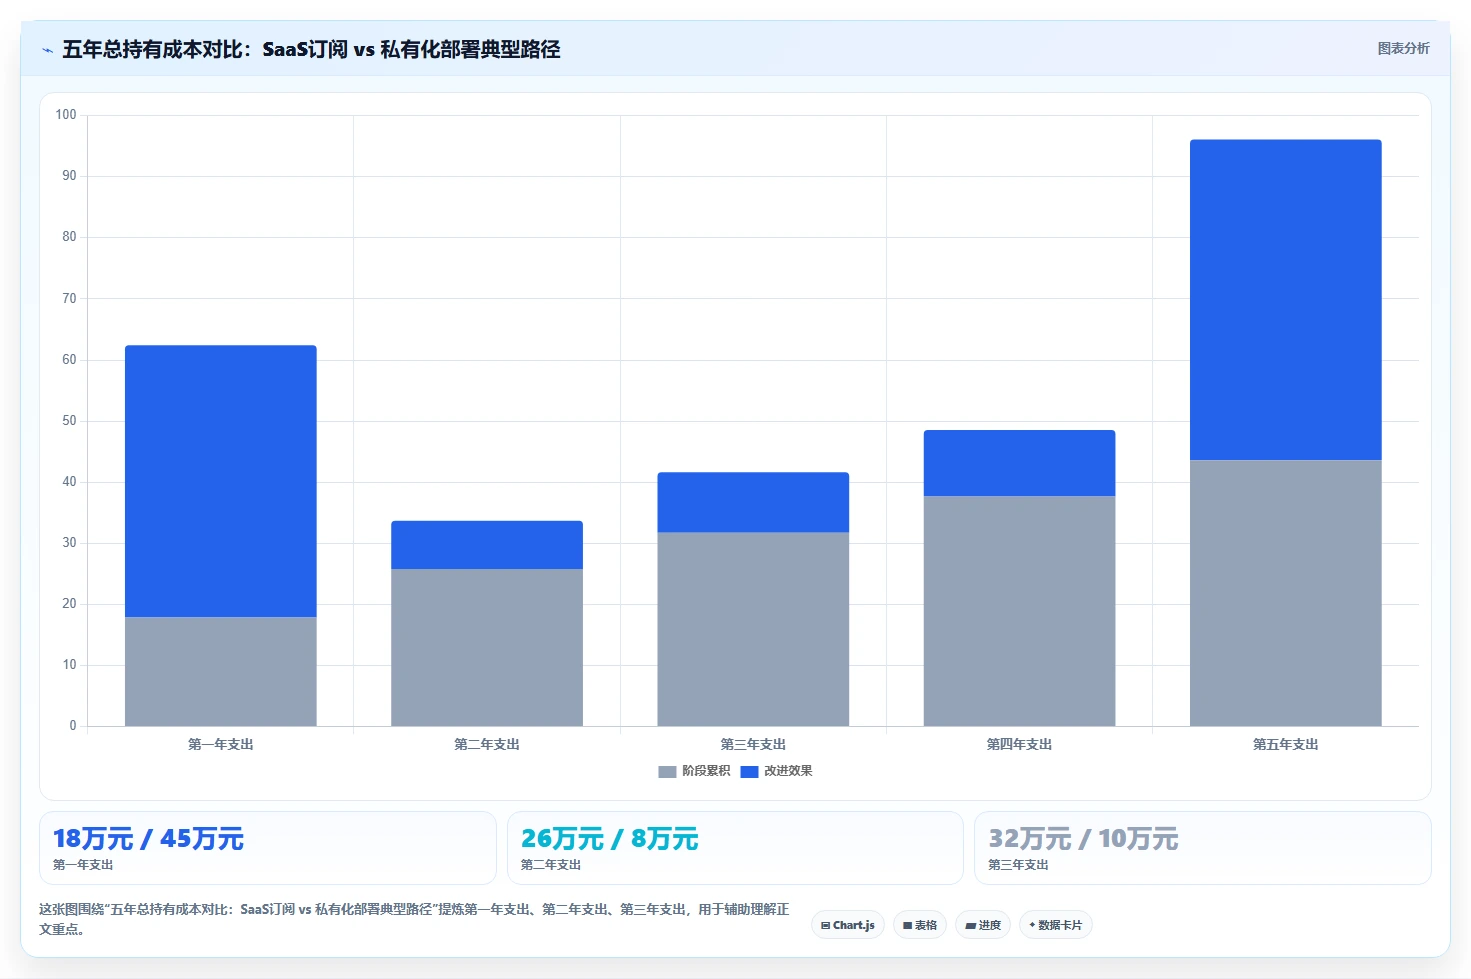Click the 第五年支出 x-axis label
The height and width of the screenshot is (979, 1471).
(1286, 745)
